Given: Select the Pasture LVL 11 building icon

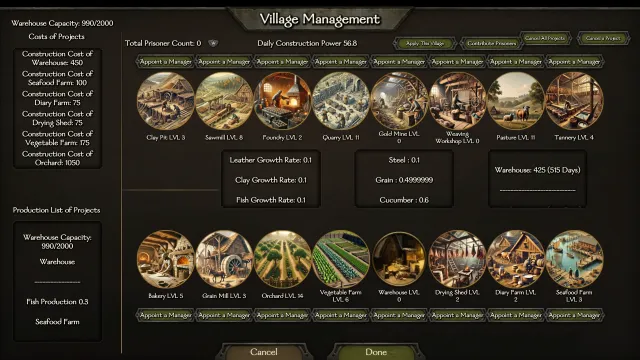Looking at the screenshot, I should [x=516, y=101].
